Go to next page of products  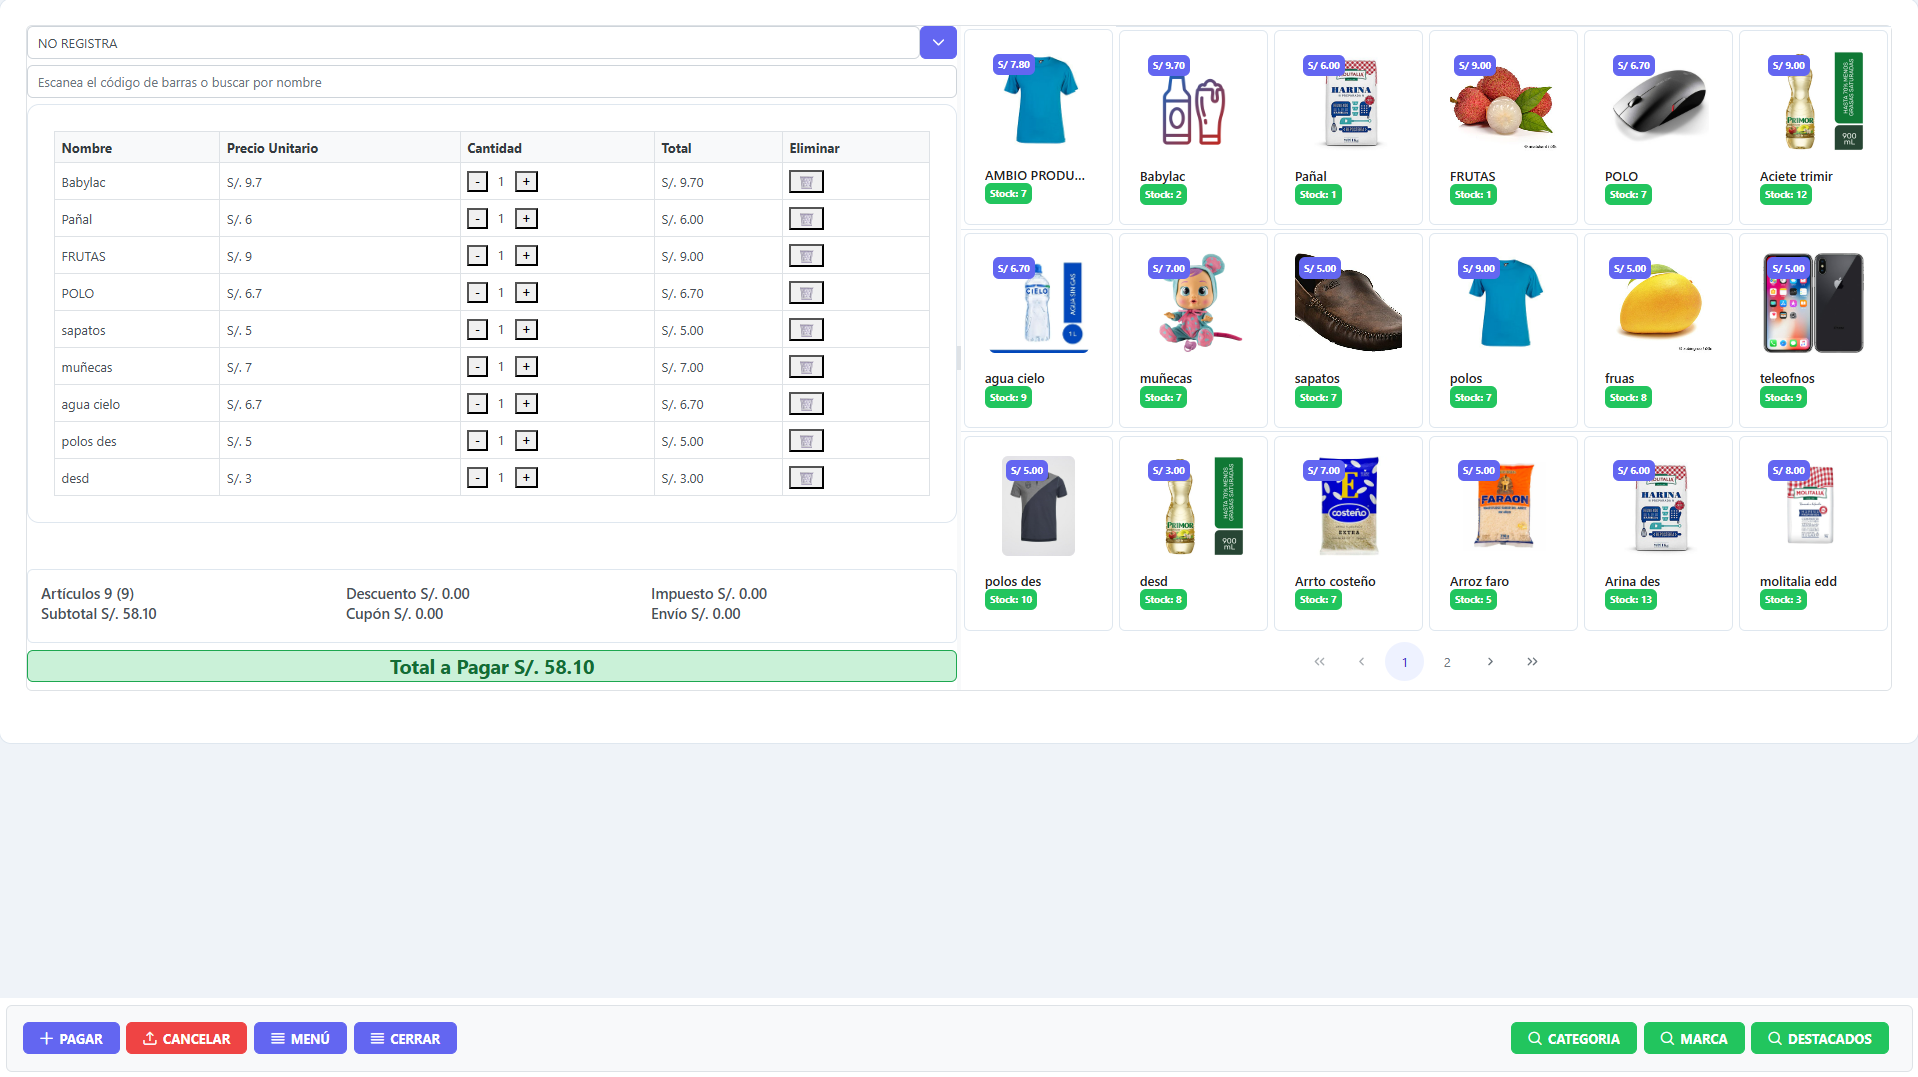pyautogui.click(x=1490, y=662)
